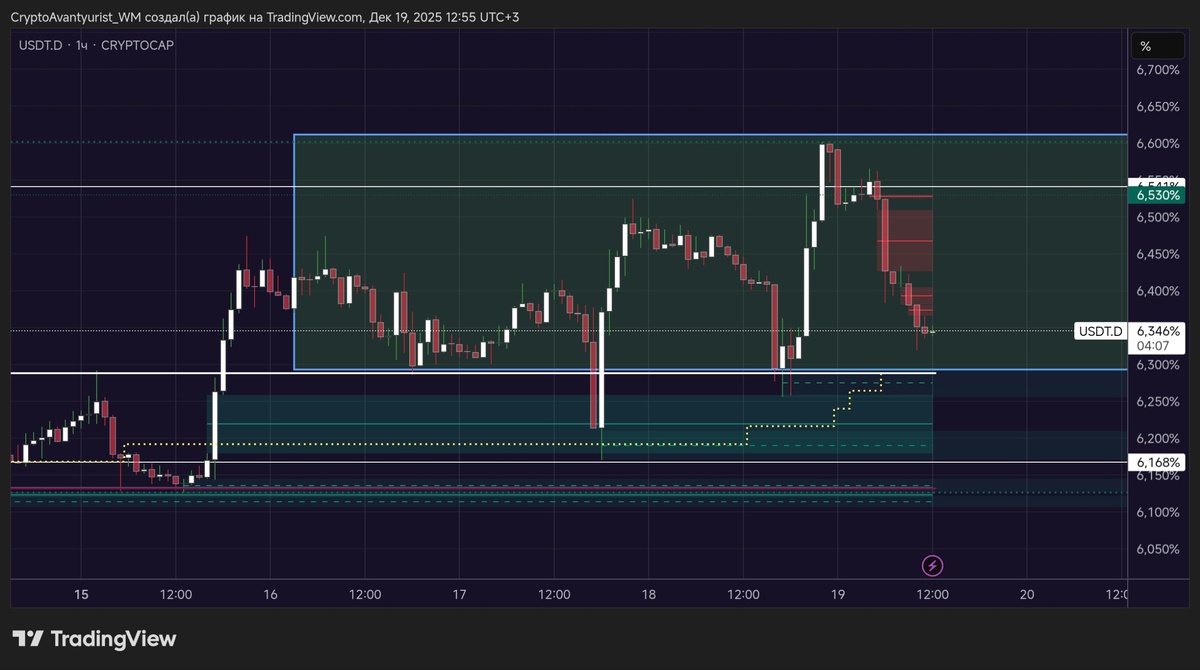Click date 18 on the time axis
The width and height of the screenshot is (1200, 670).
coord(649,594)
